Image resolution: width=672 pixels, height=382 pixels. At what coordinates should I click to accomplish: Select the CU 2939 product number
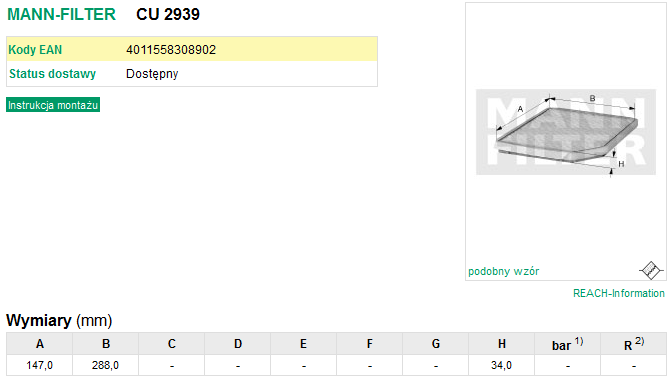168,15
